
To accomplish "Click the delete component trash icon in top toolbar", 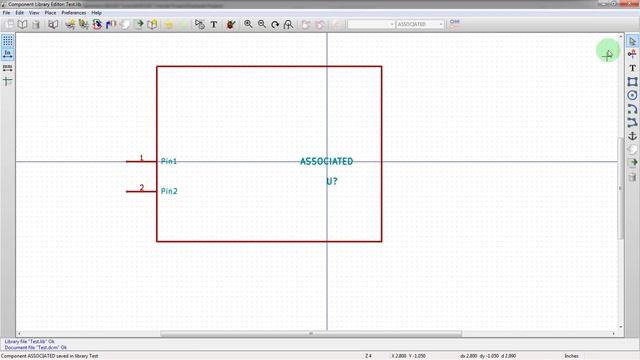I will pos(36,24).
